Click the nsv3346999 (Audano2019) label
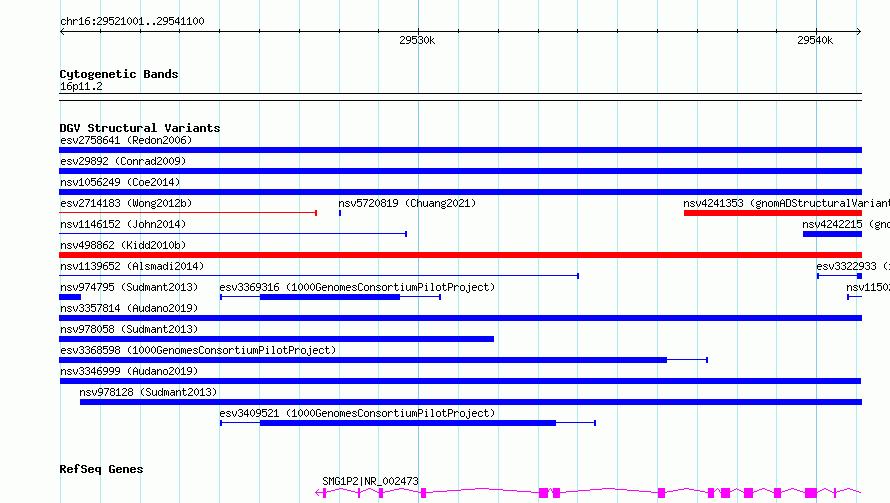 point(129,371)
